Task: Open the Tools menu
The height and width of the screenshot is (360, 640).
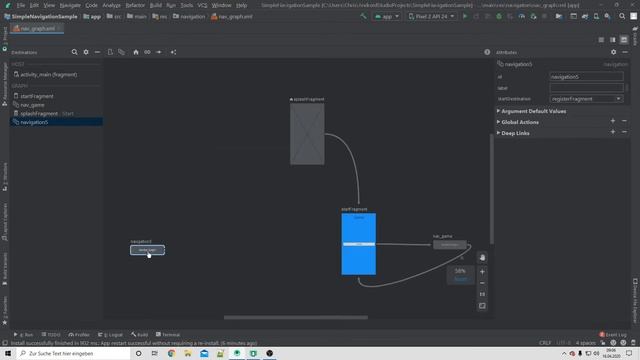Action: tap(187, 5)
